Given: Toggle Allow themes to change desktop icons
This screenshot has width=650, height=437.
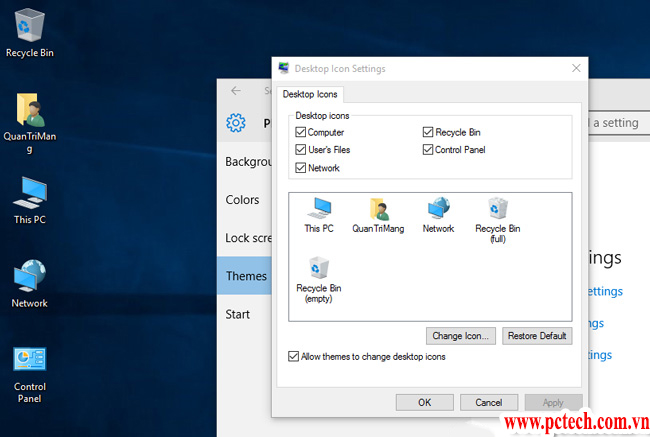Looking at the screenshot, I should pos(293,356).
